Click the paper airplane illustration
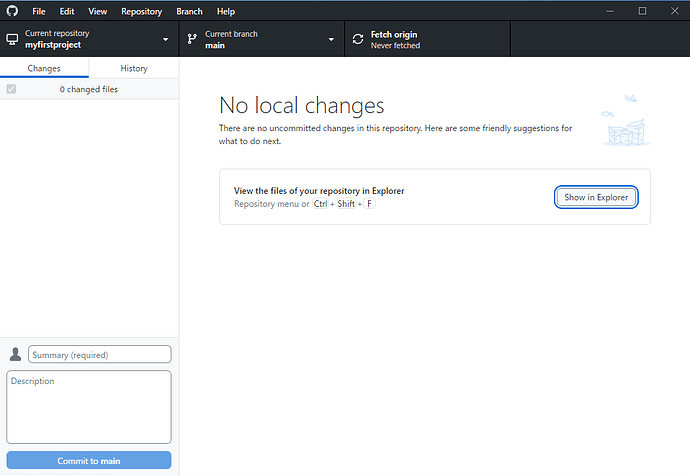690x476 pixels. 629,99
